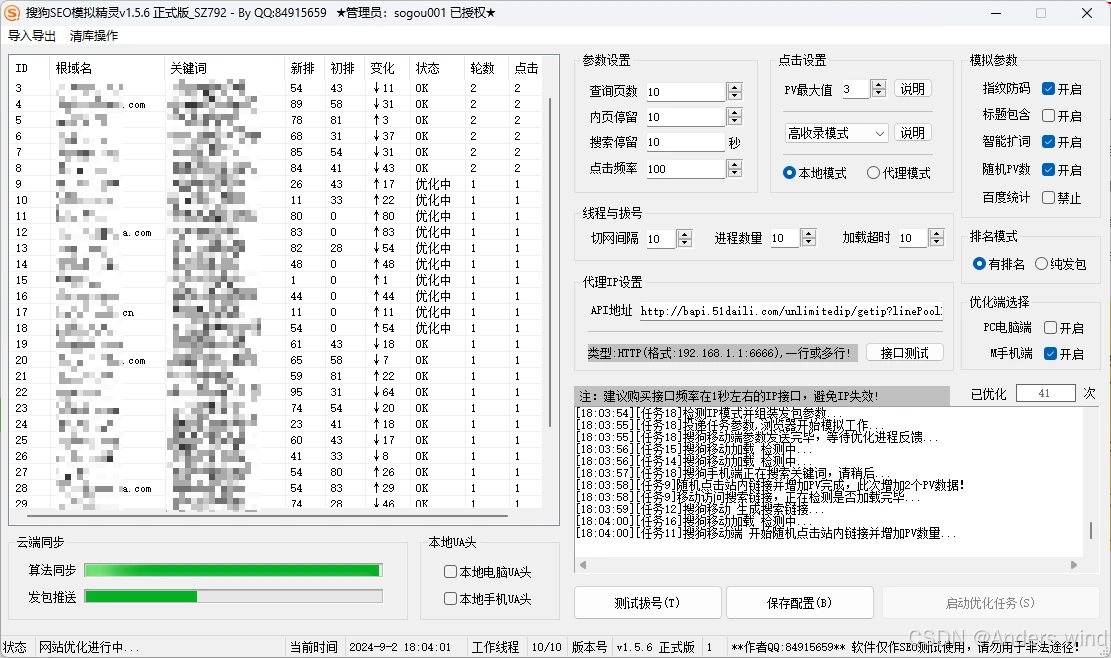Select 代理模式 radio button
1111x658 pixels.
point(873,173)
